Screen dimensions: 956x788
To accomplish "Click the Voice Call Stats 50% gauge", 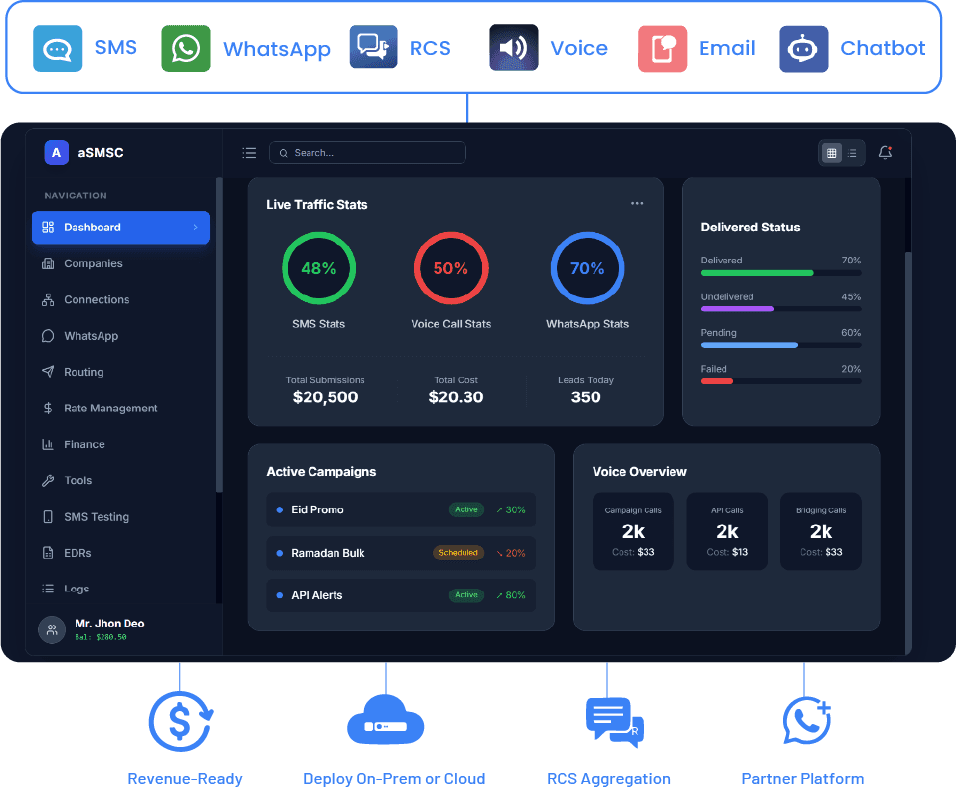I will point(451,268).
